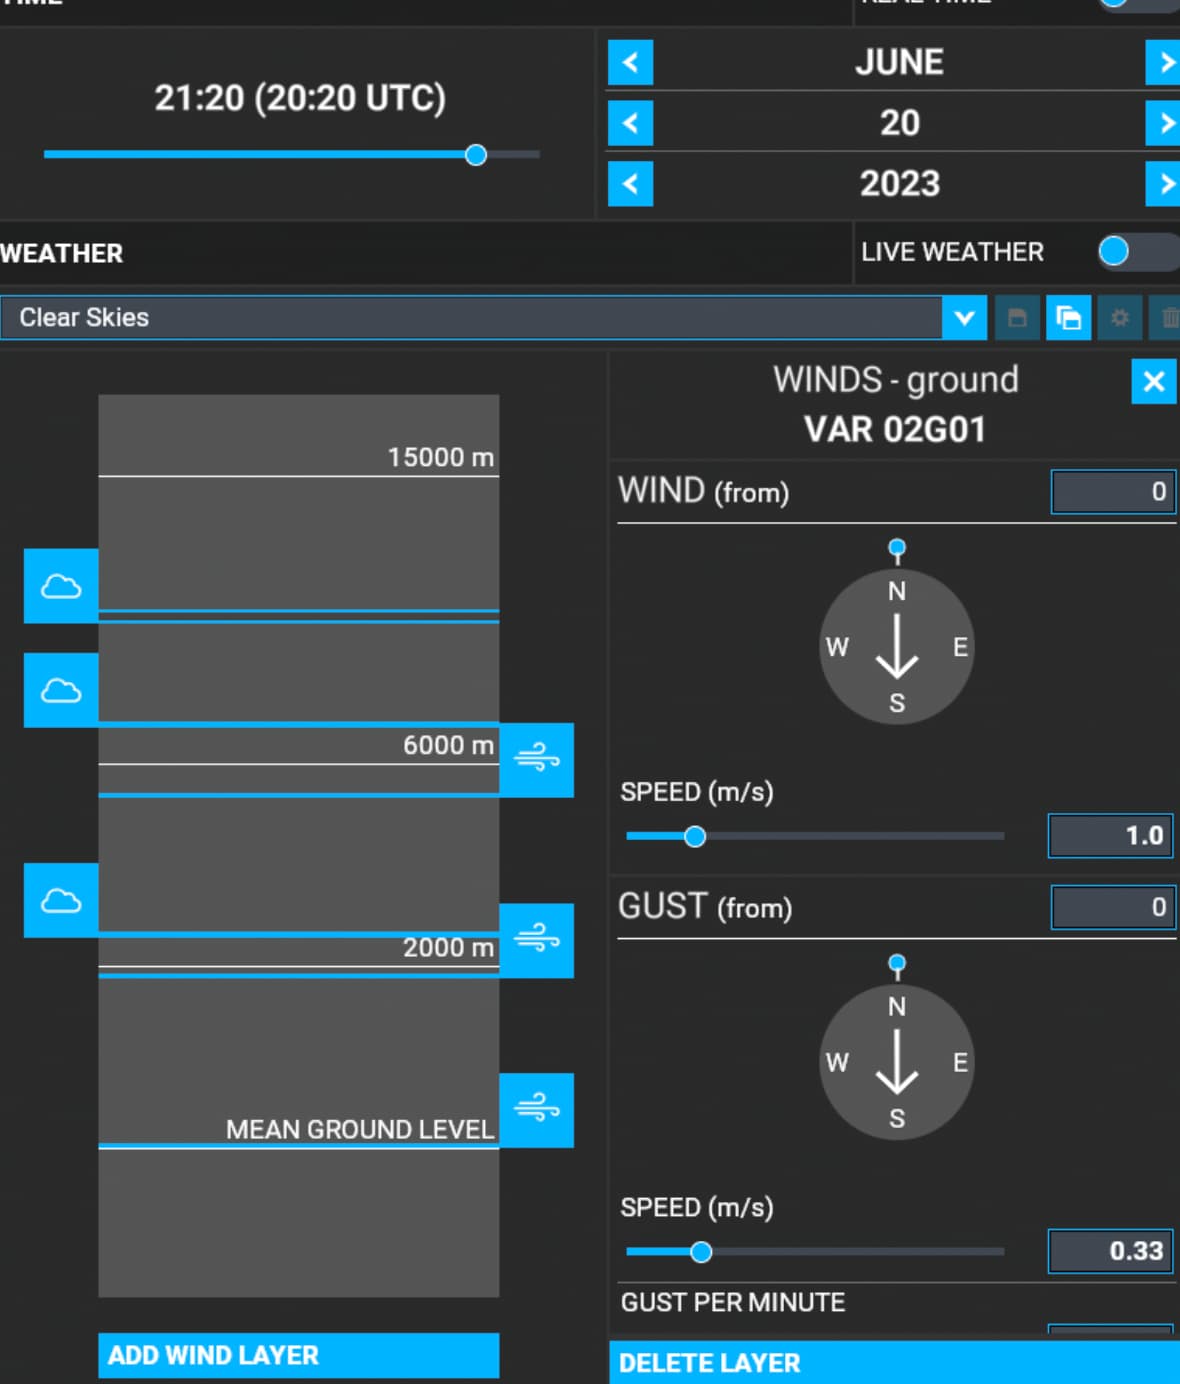Select the highest cloud layer icon
Image resolution: width=1180 pixels, height=1384 pixels.
[61, 586]
